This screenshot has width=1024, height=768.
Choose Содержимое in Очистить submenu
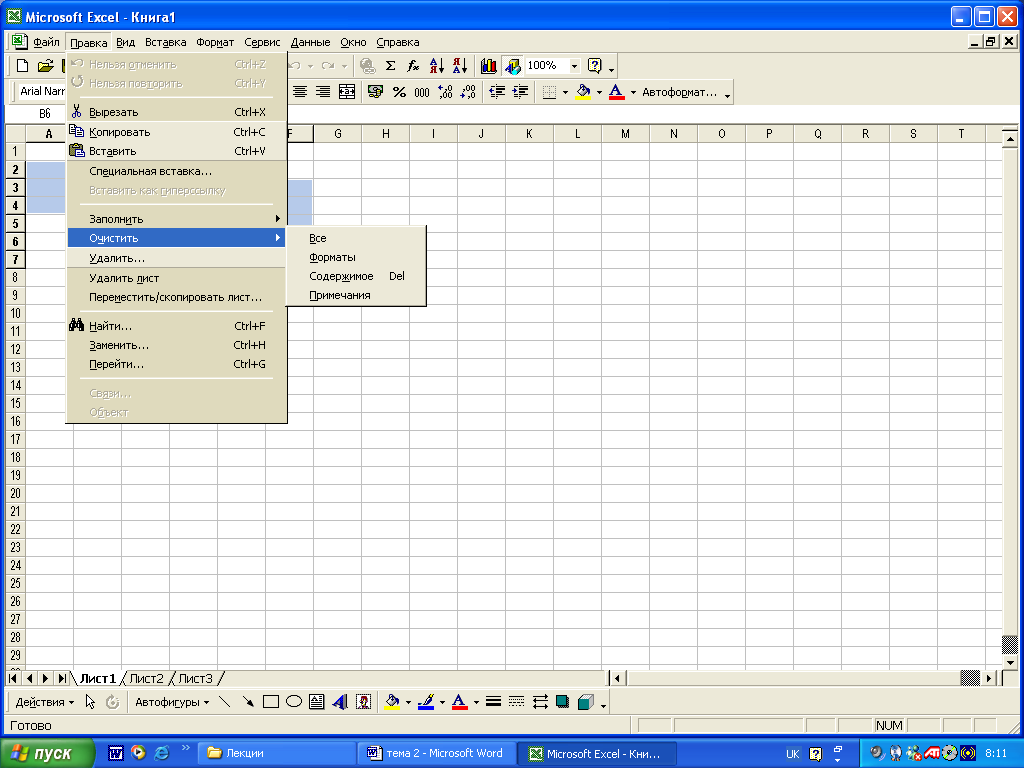click(357, 276)
